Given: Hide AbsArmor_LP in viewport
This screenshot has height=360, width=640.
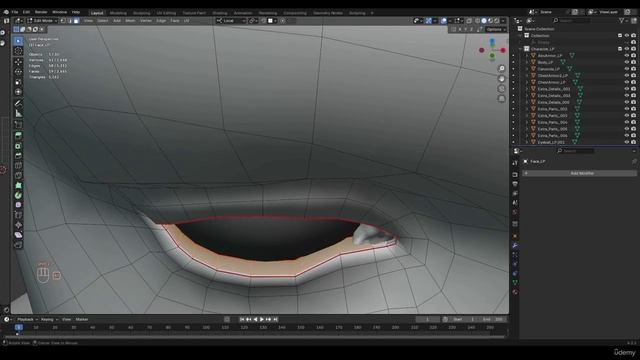Looking at the screenshot, I should [x=627, y=56].
